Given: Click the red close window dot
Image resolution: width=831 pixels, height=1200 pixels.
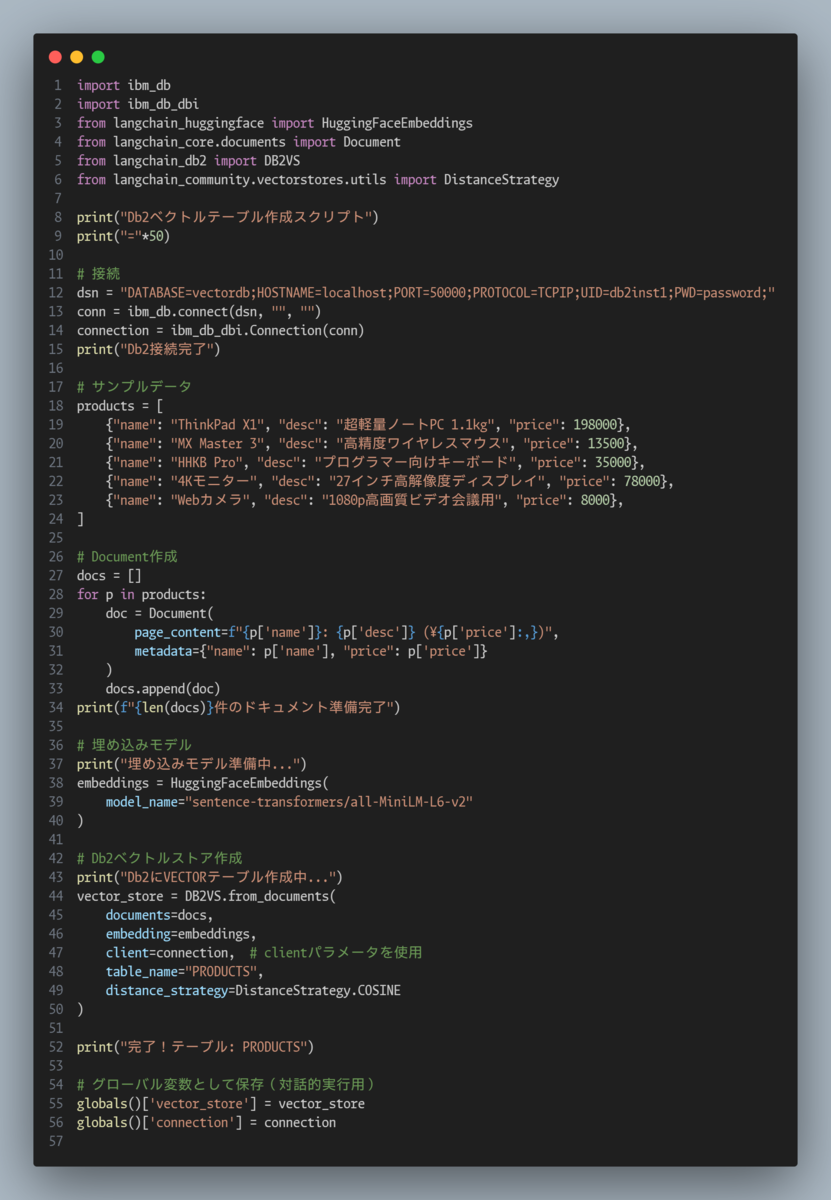Looking at the screenshot, I should [x=55, y=57].
